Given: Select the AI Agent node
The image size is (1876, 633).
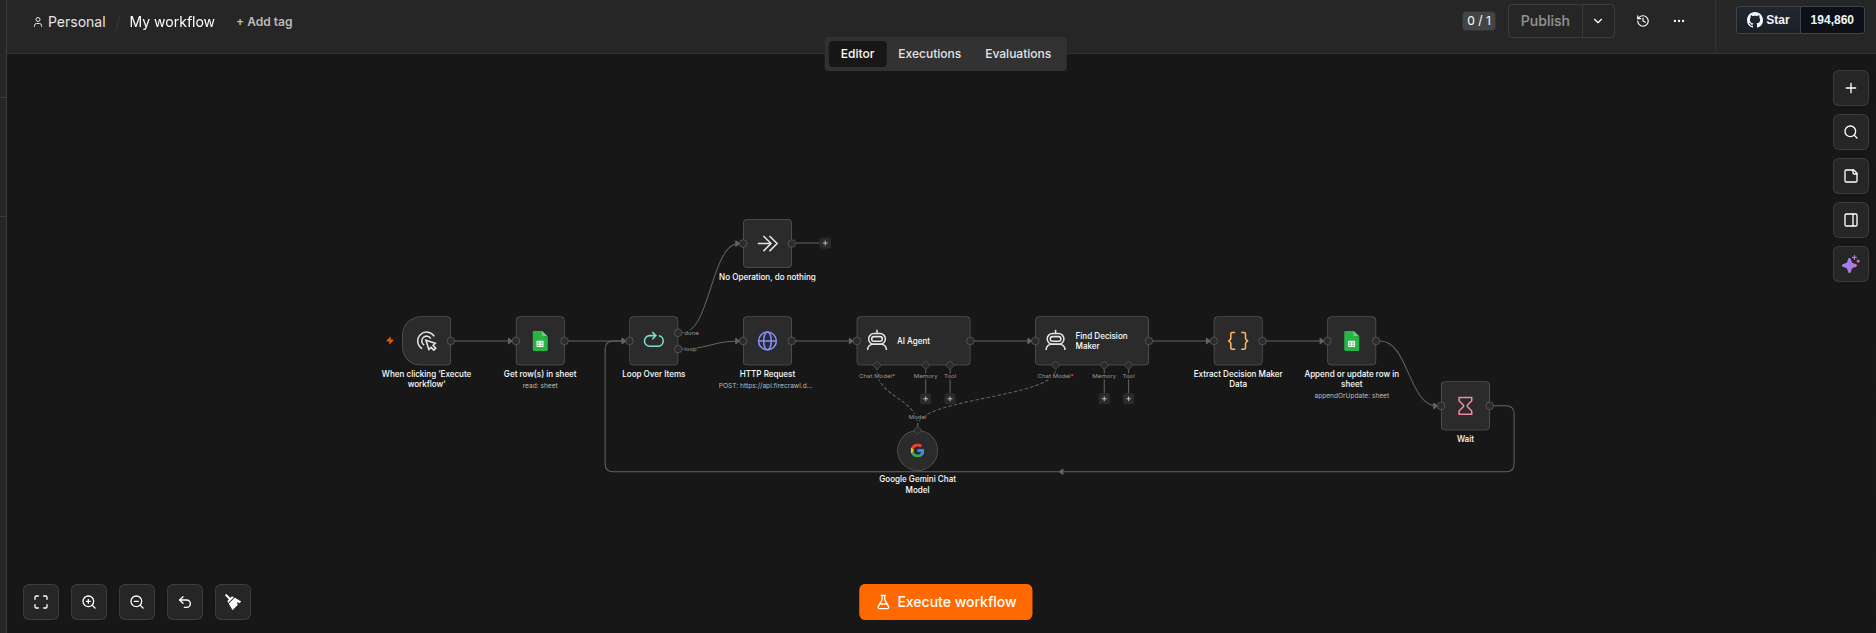Looking at the screenshot, I should (913, 341).
